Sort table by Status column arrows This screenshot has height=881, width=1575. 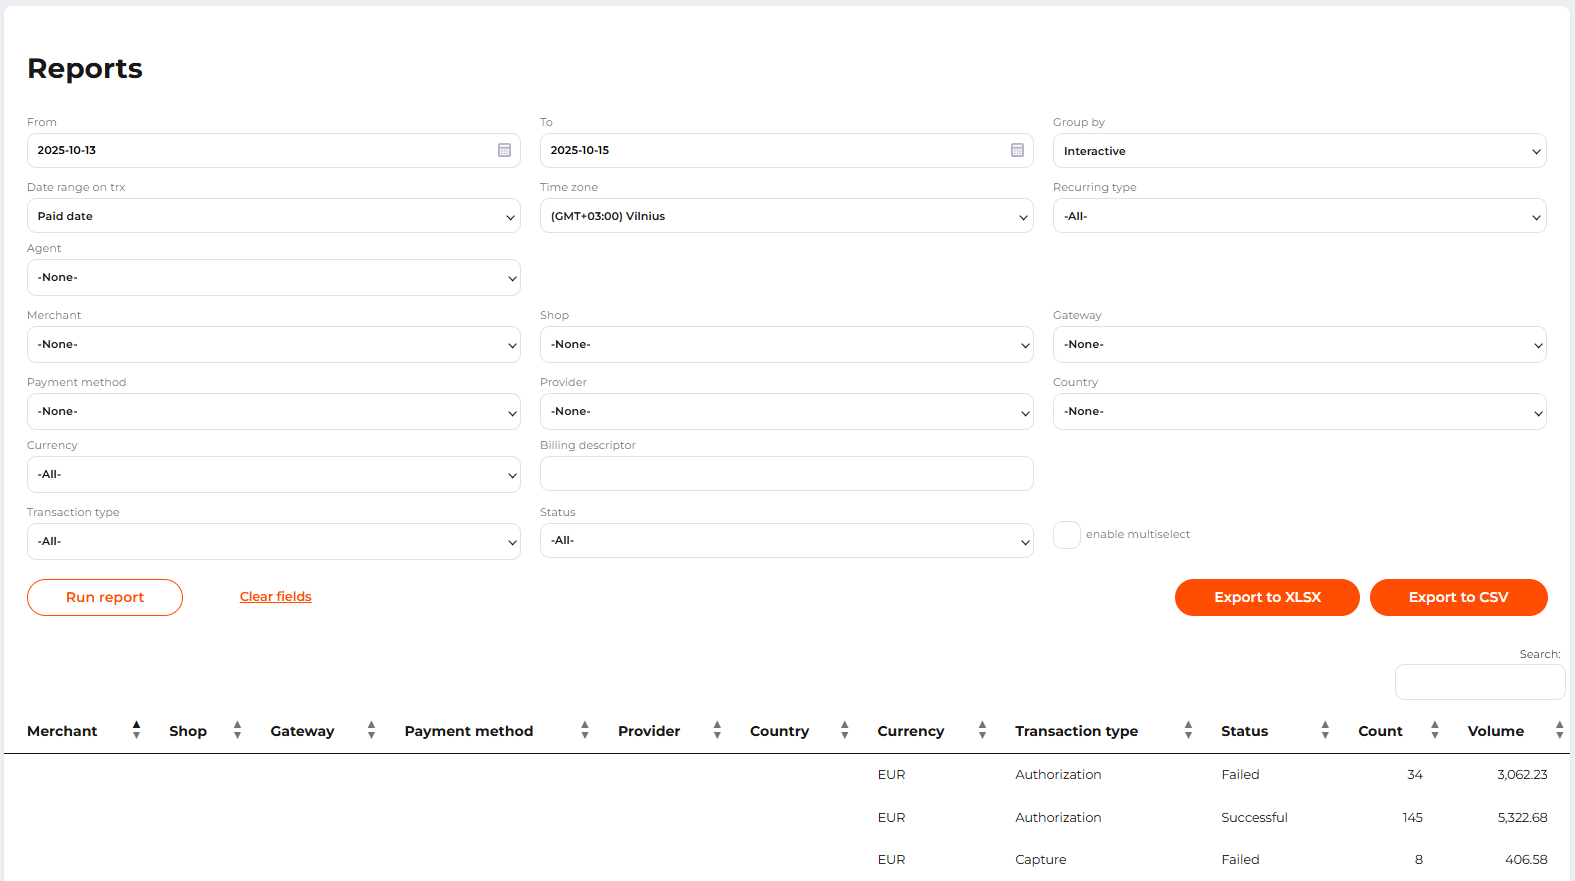tap(1325, 730)
